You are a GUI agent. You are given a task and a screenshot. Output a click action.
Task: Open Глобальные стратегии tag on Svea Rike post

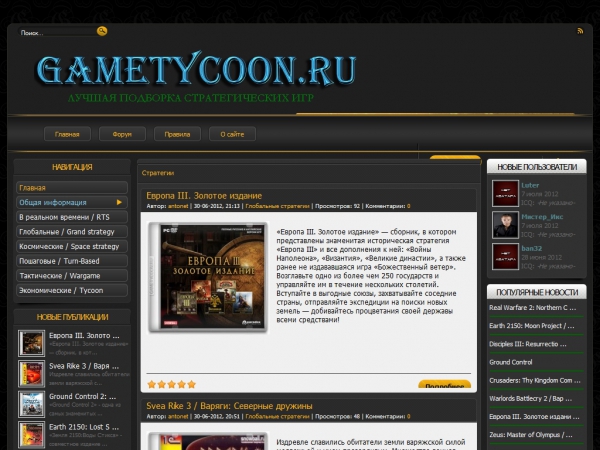[x=277, y=416]
